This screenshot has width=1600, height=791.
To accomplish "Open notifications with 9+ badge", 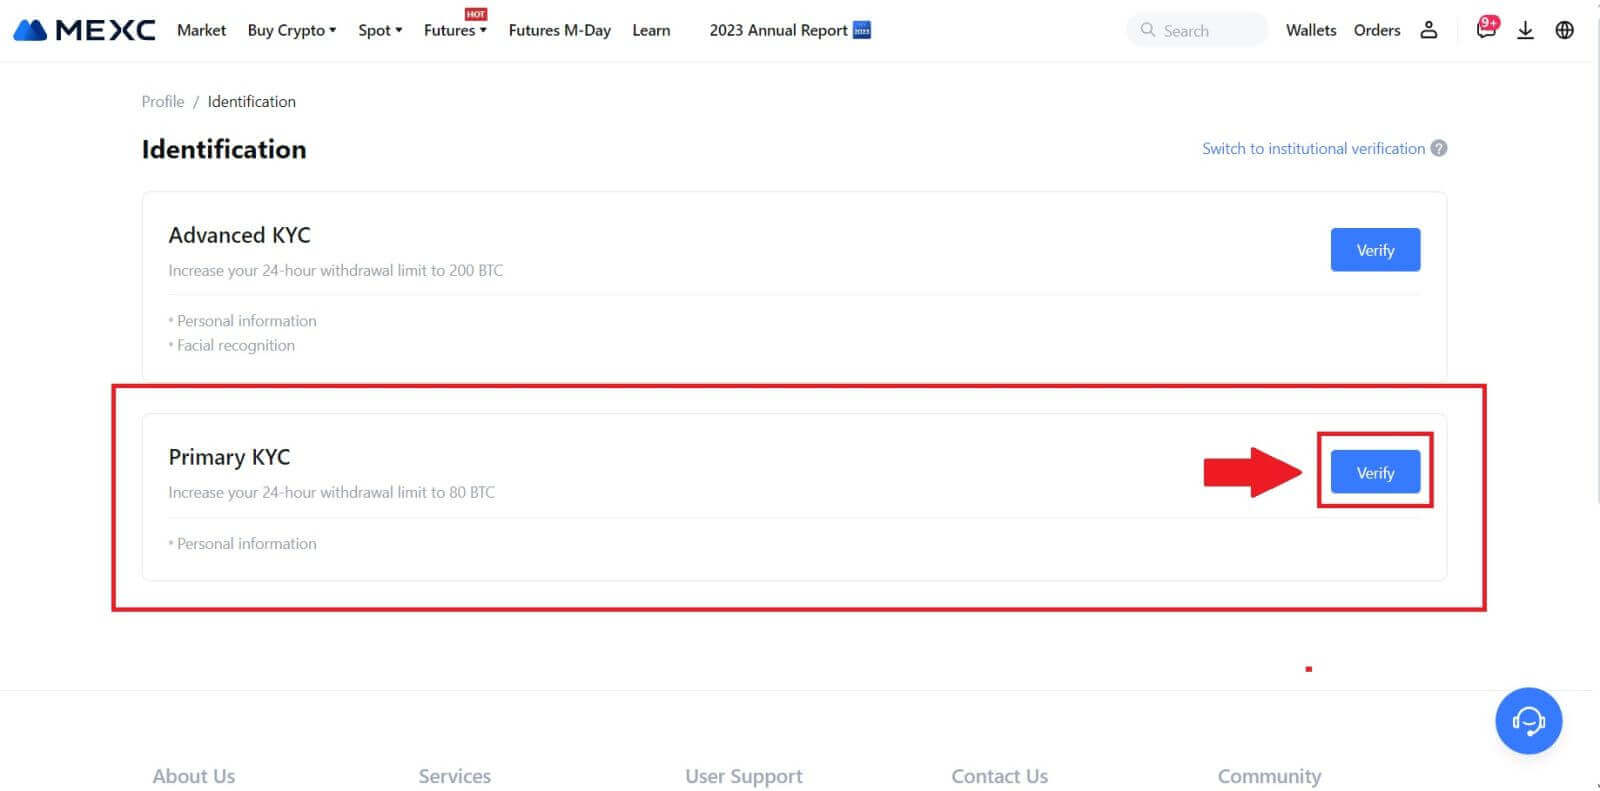I will 1486,29.
